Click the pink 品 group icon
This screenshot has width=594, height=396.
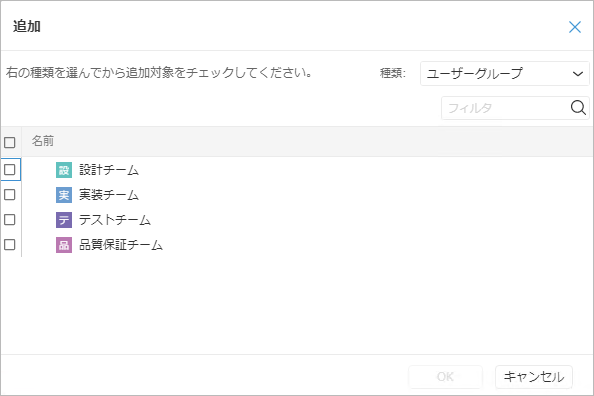tap(64, 245)
